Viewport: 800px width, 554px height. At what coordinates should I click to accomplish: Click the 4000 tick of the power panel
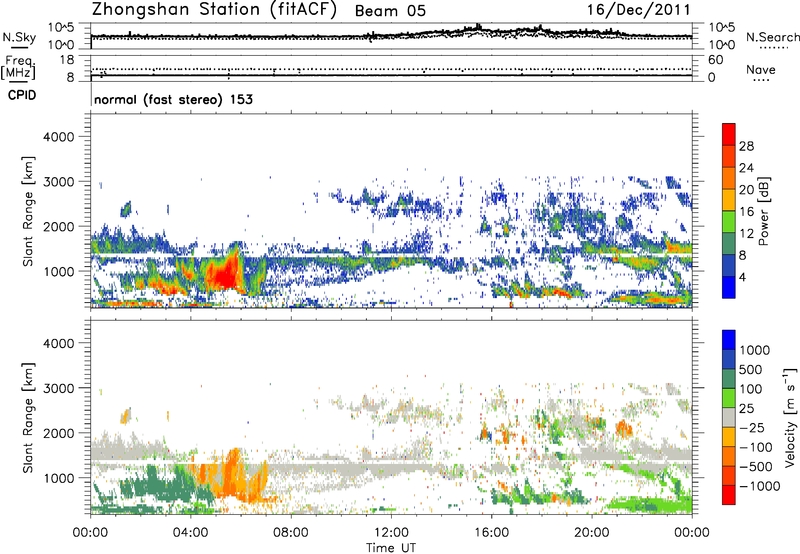(x=58, y=137)
